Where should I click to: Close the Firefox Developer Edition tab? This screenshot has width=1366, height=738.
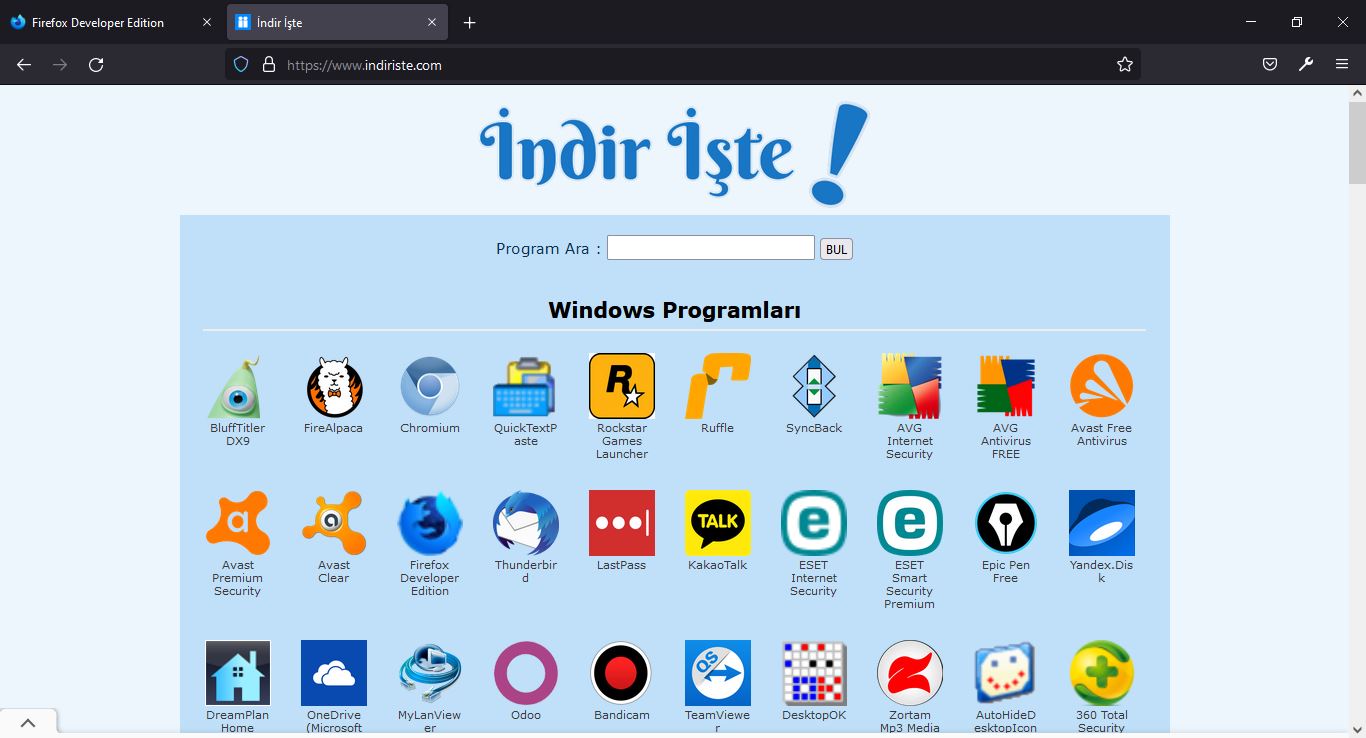click(x=207, y=22)
